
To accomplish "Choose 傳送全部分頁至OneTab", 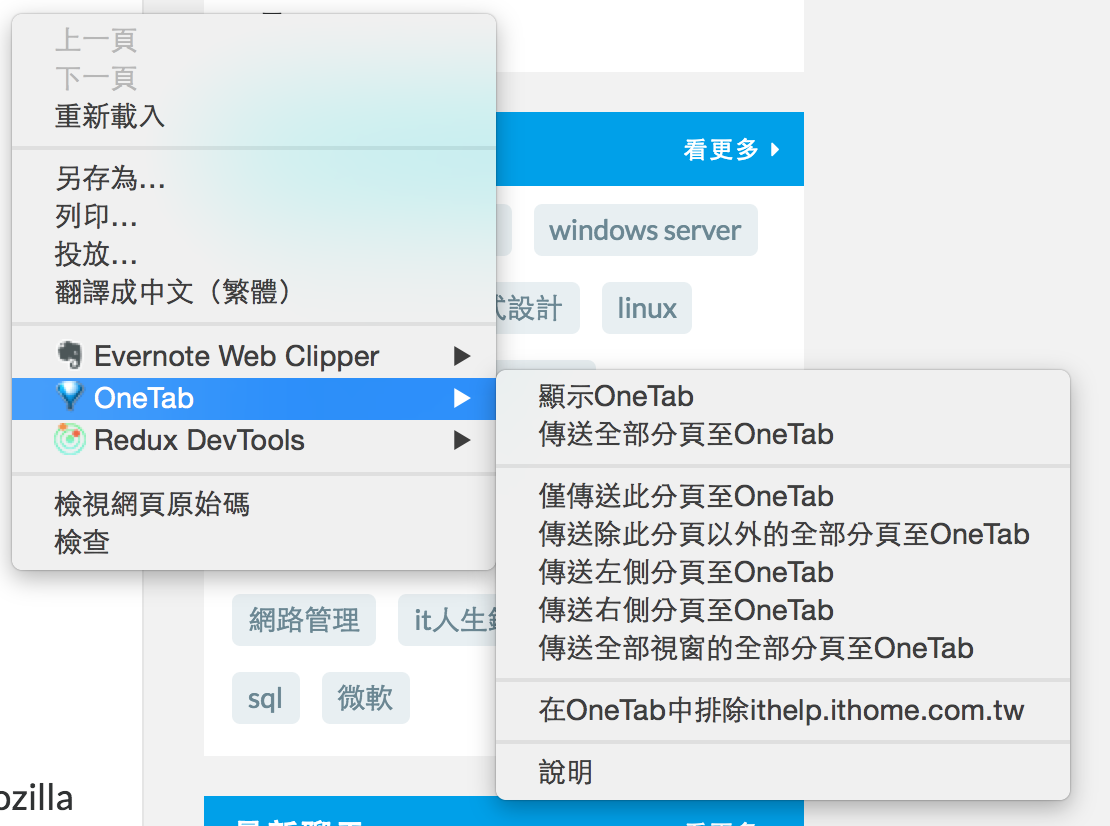I will tap(783, 434).
